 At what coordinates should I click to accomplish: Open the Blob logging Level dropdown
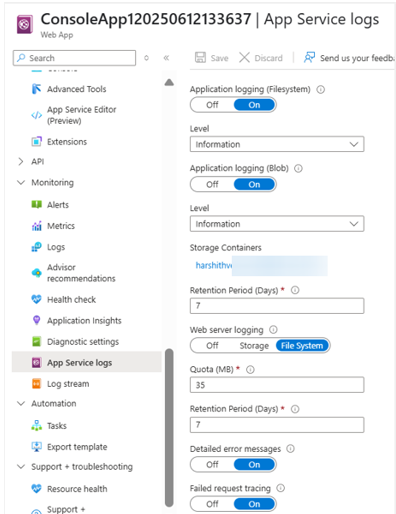pos(277,224)
